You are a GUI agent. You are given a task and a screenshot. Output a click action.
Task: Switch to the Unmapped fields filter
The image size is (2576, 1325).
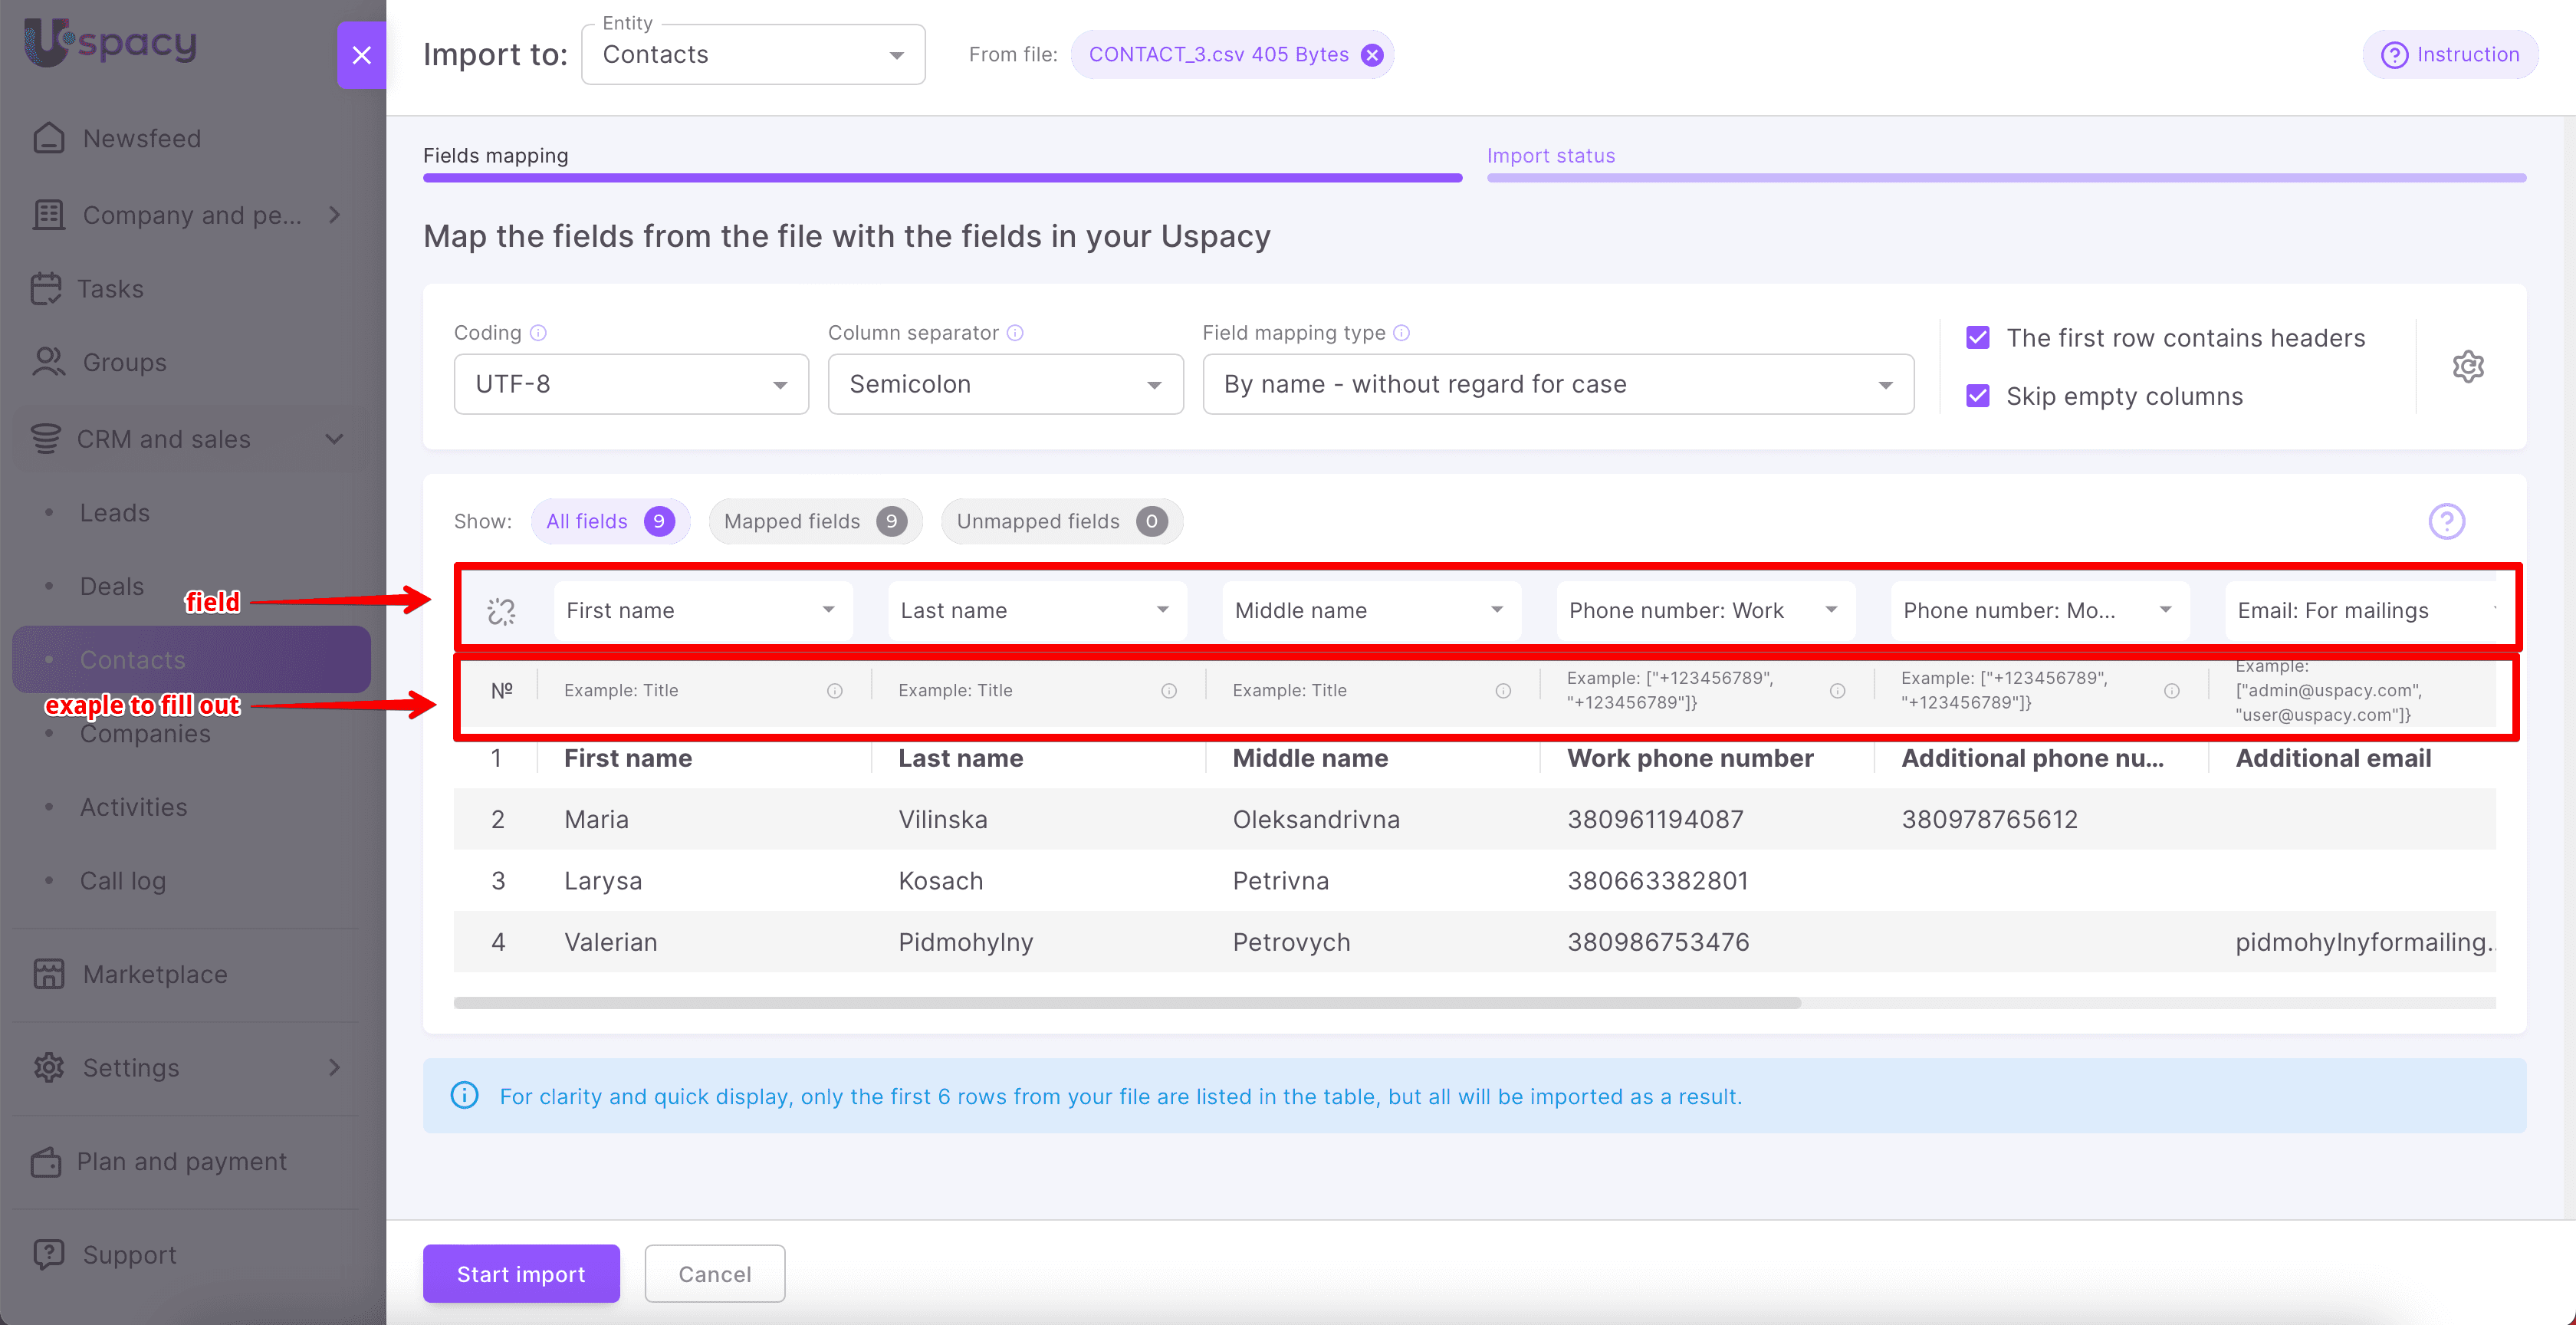1061,521
